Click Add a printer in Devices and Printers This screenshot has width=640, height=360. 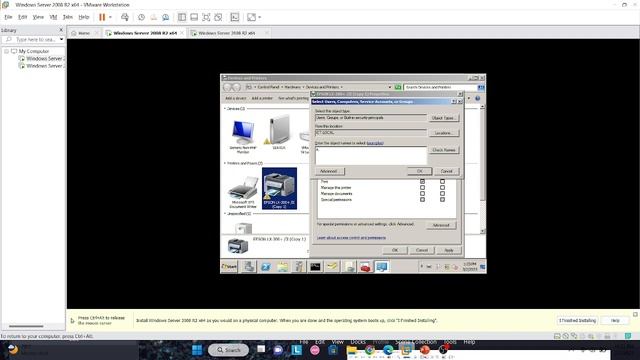[262, 98]
